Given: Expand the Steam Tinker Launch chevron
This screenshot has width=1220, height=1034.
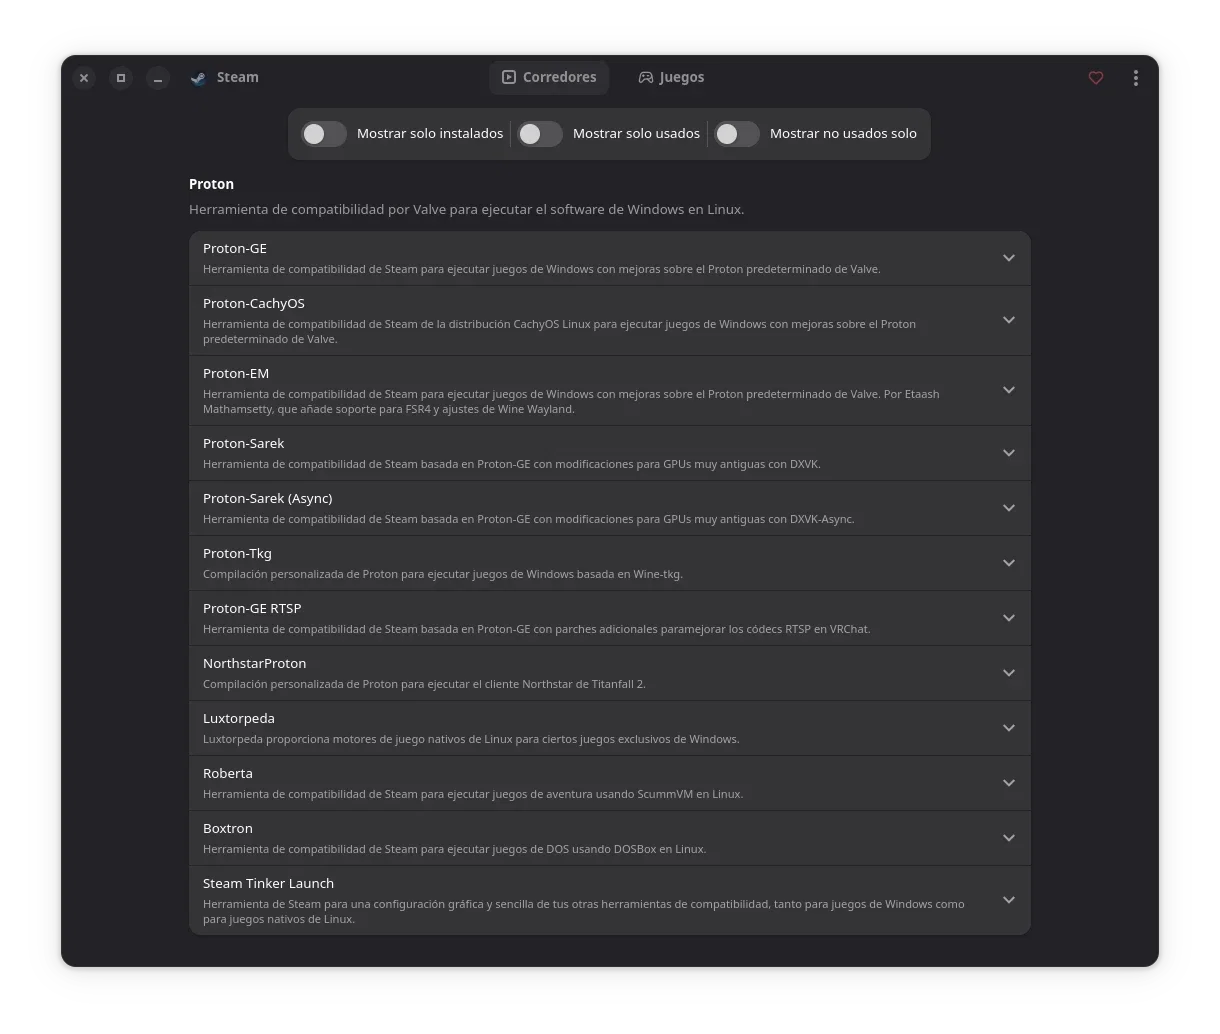Looking at the screenshot, I should (1009, 900).
